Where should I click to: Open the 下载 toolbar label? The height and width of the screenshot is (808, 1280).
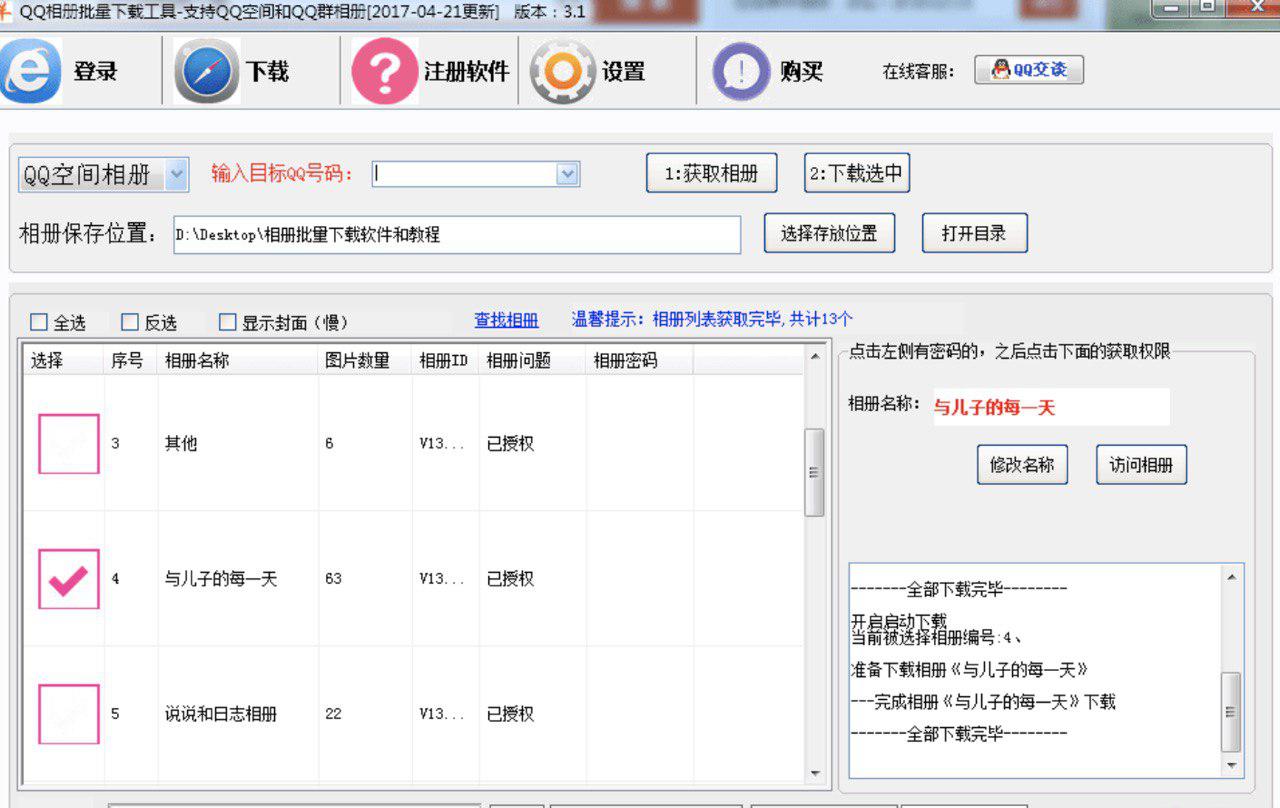coord(267,71)
